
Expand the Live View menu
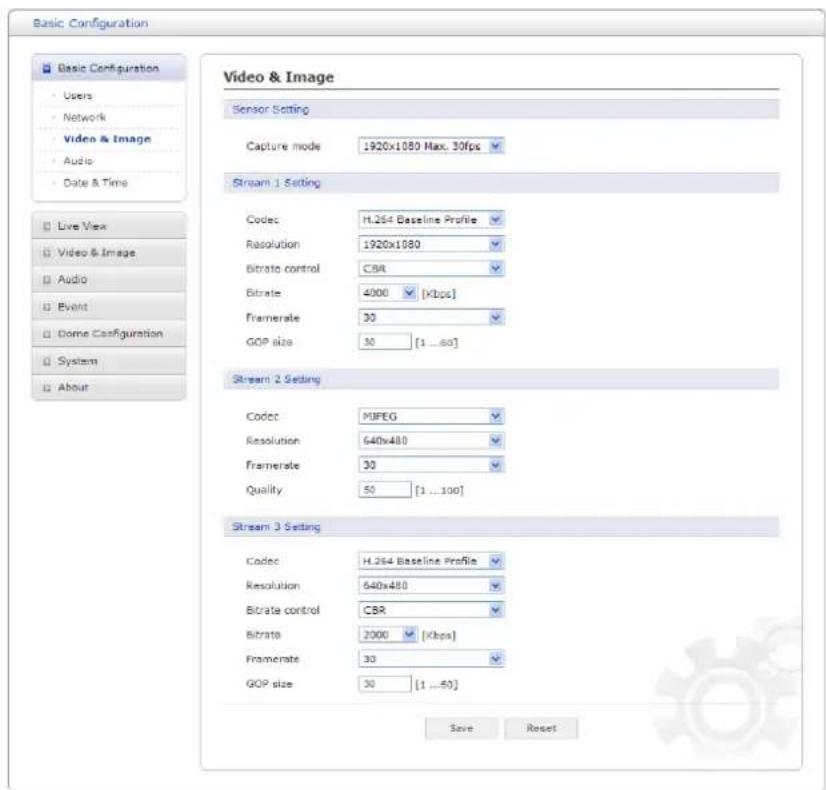109,226
